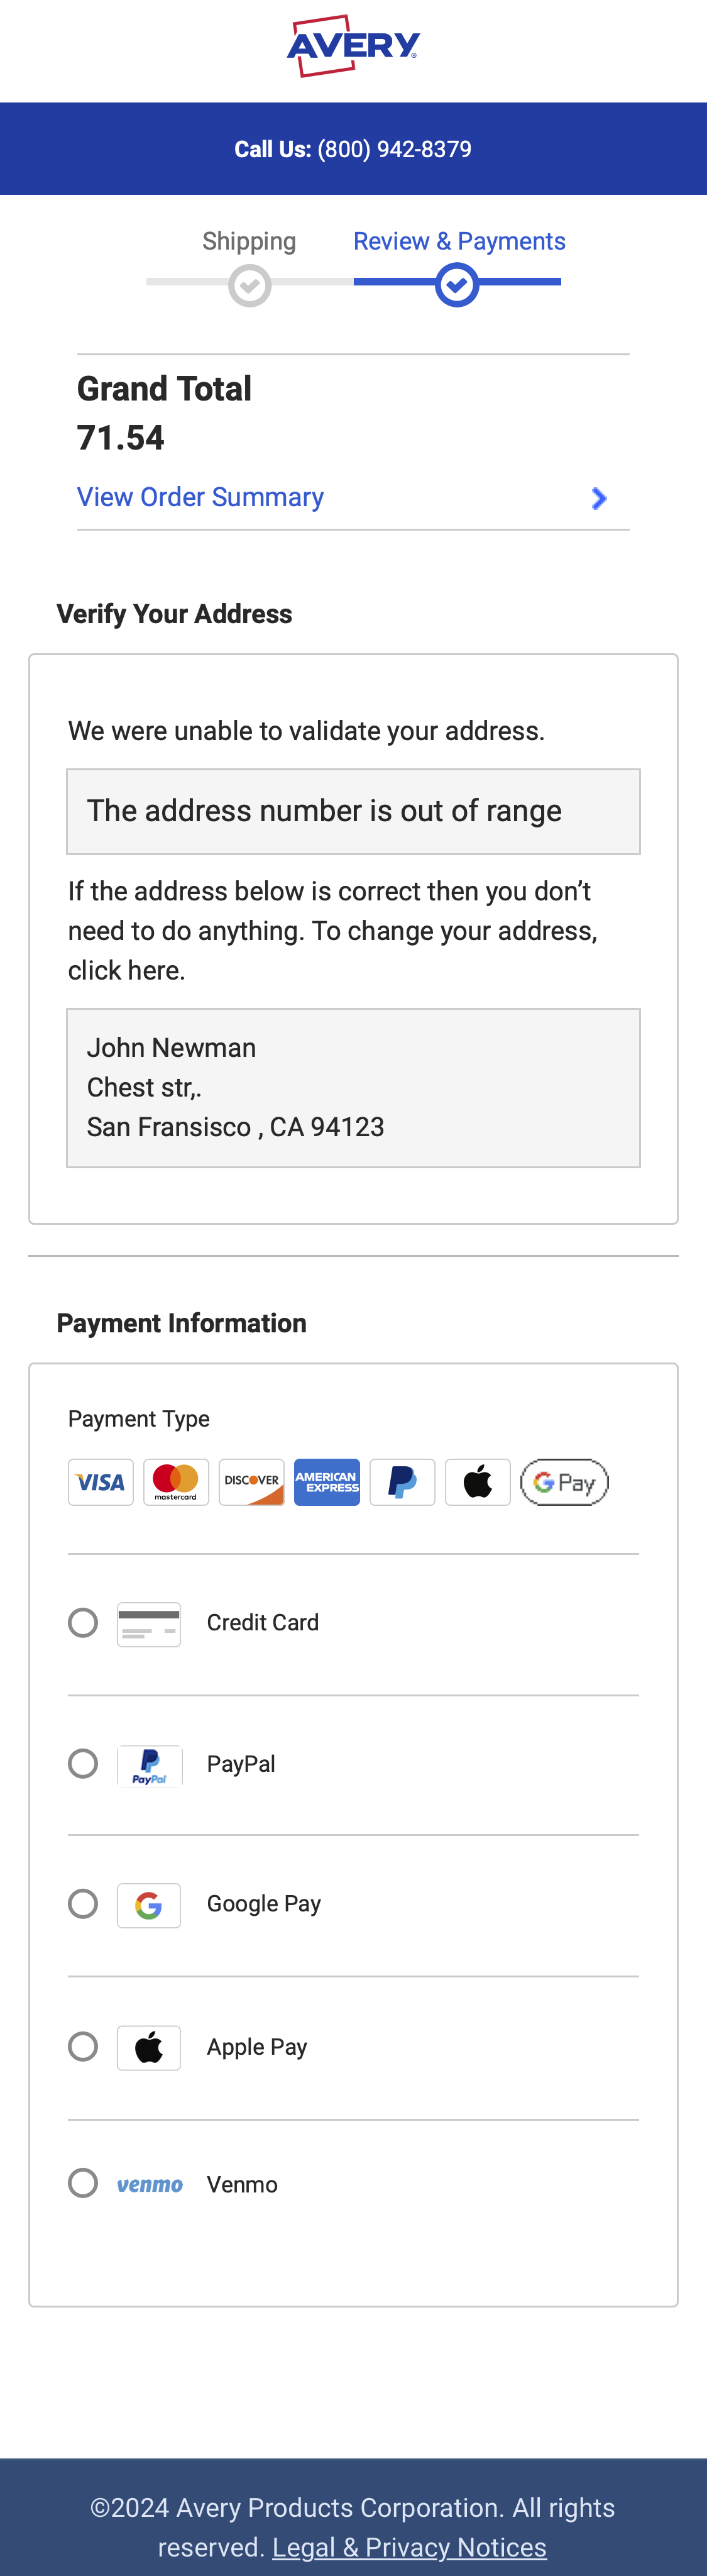Image resolution: width=707 pixels, height=2576 pixels.
Task: Open Legal & Privacy Notices link
Action: point(409,2547)
